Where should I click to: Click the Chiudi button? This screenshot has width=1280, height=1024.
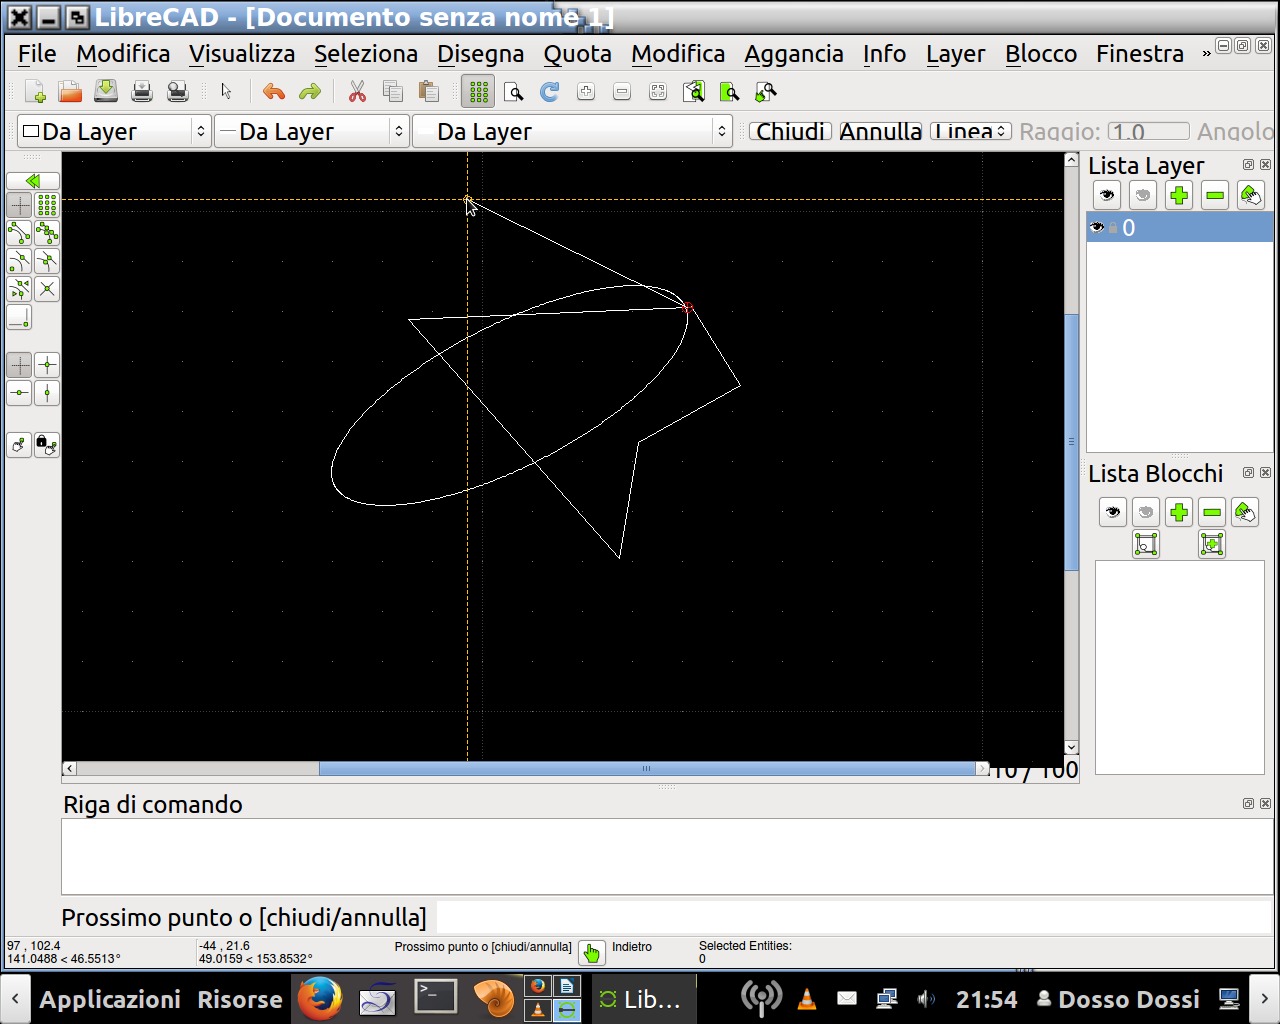click(790, 132)
